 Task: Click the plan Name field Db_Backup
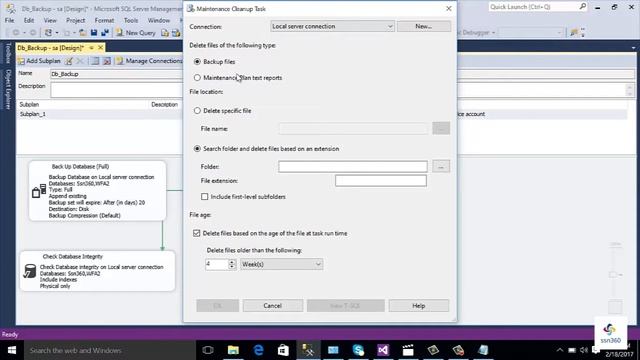pos(117,74)
